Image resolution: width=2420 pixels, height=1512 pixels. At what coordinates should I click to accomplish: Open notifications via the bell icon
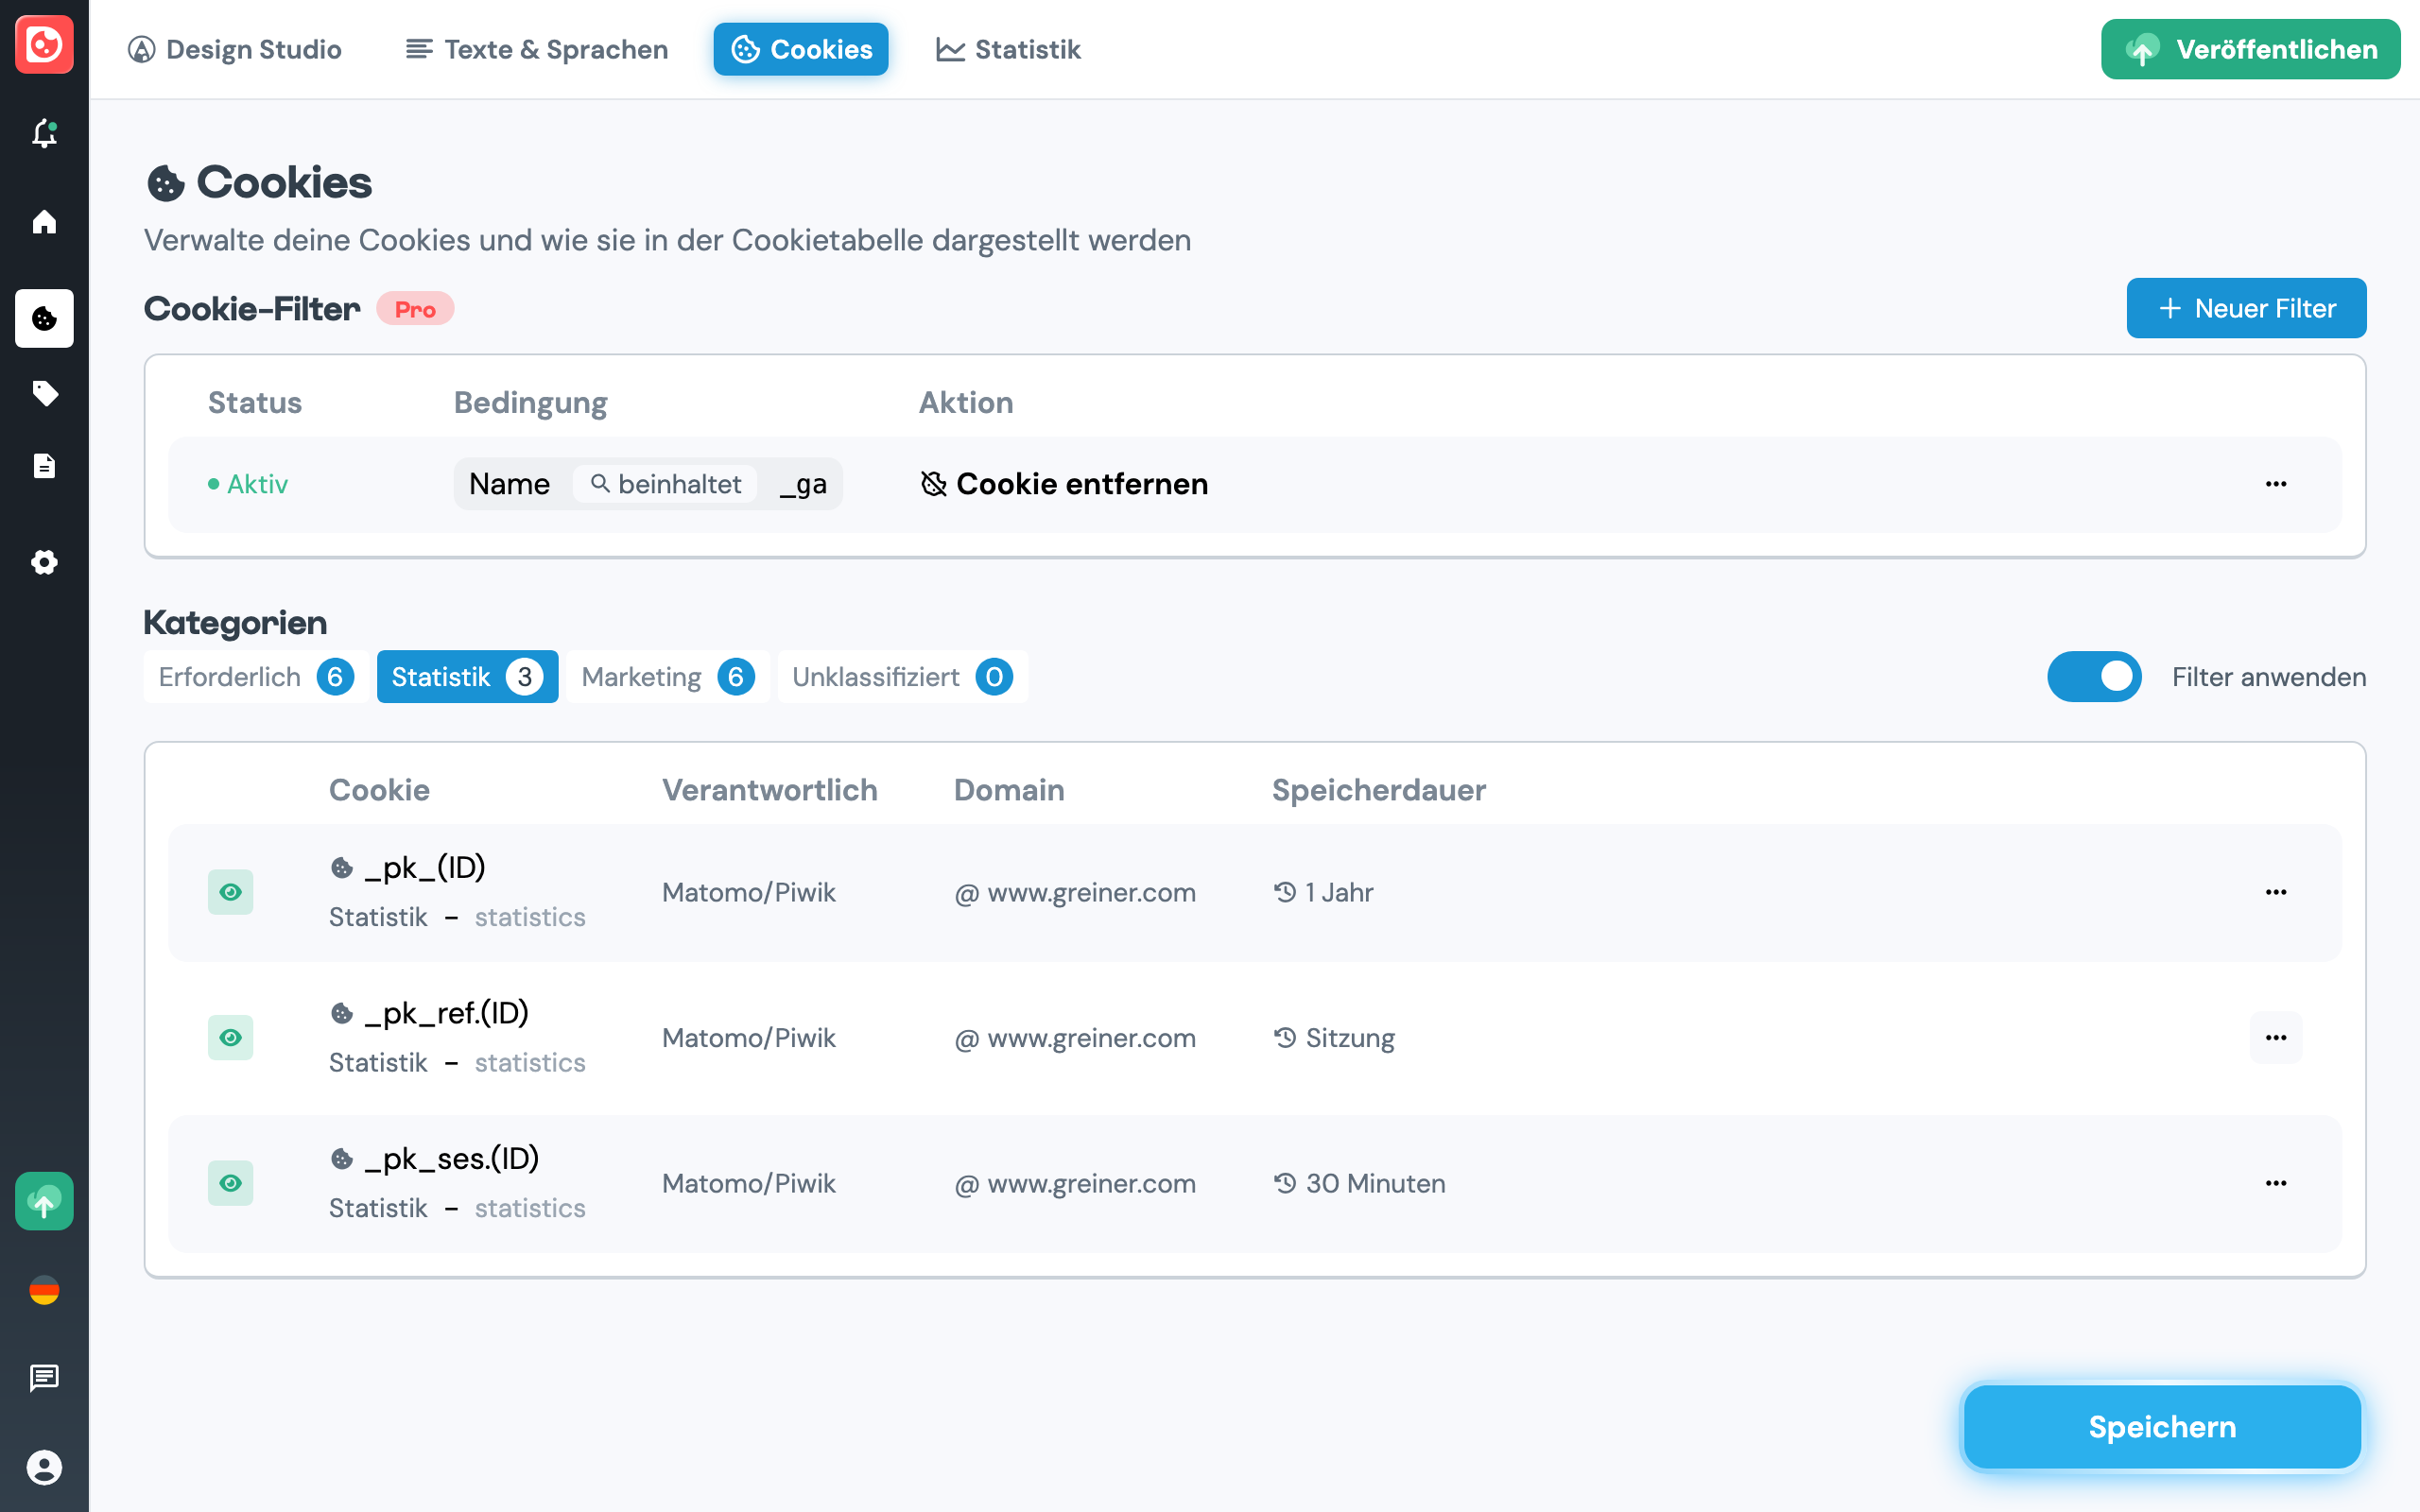(x=44, y=135)
